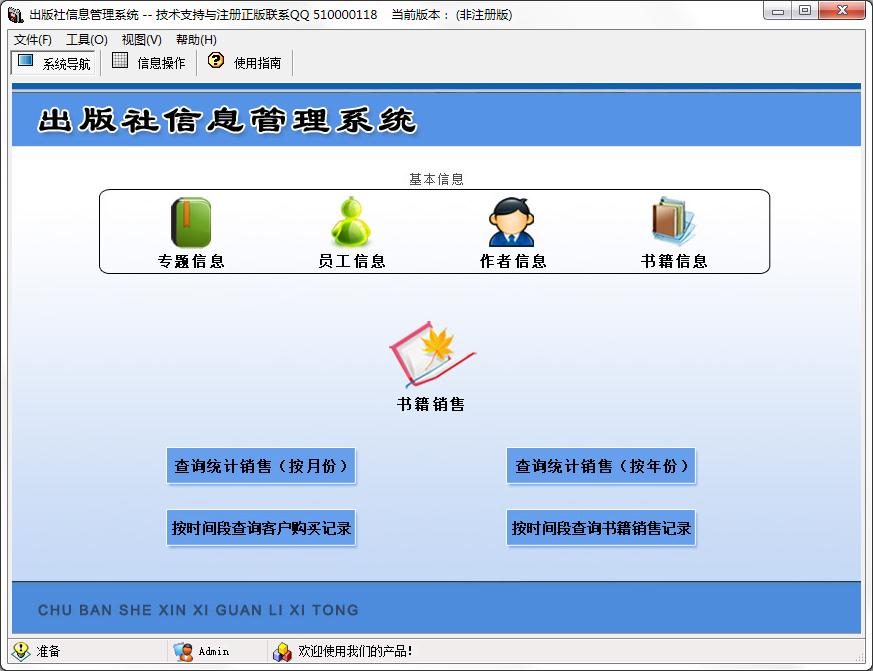
Task: Click 查询统计销售（按年份）button
Action: (601, 466)
